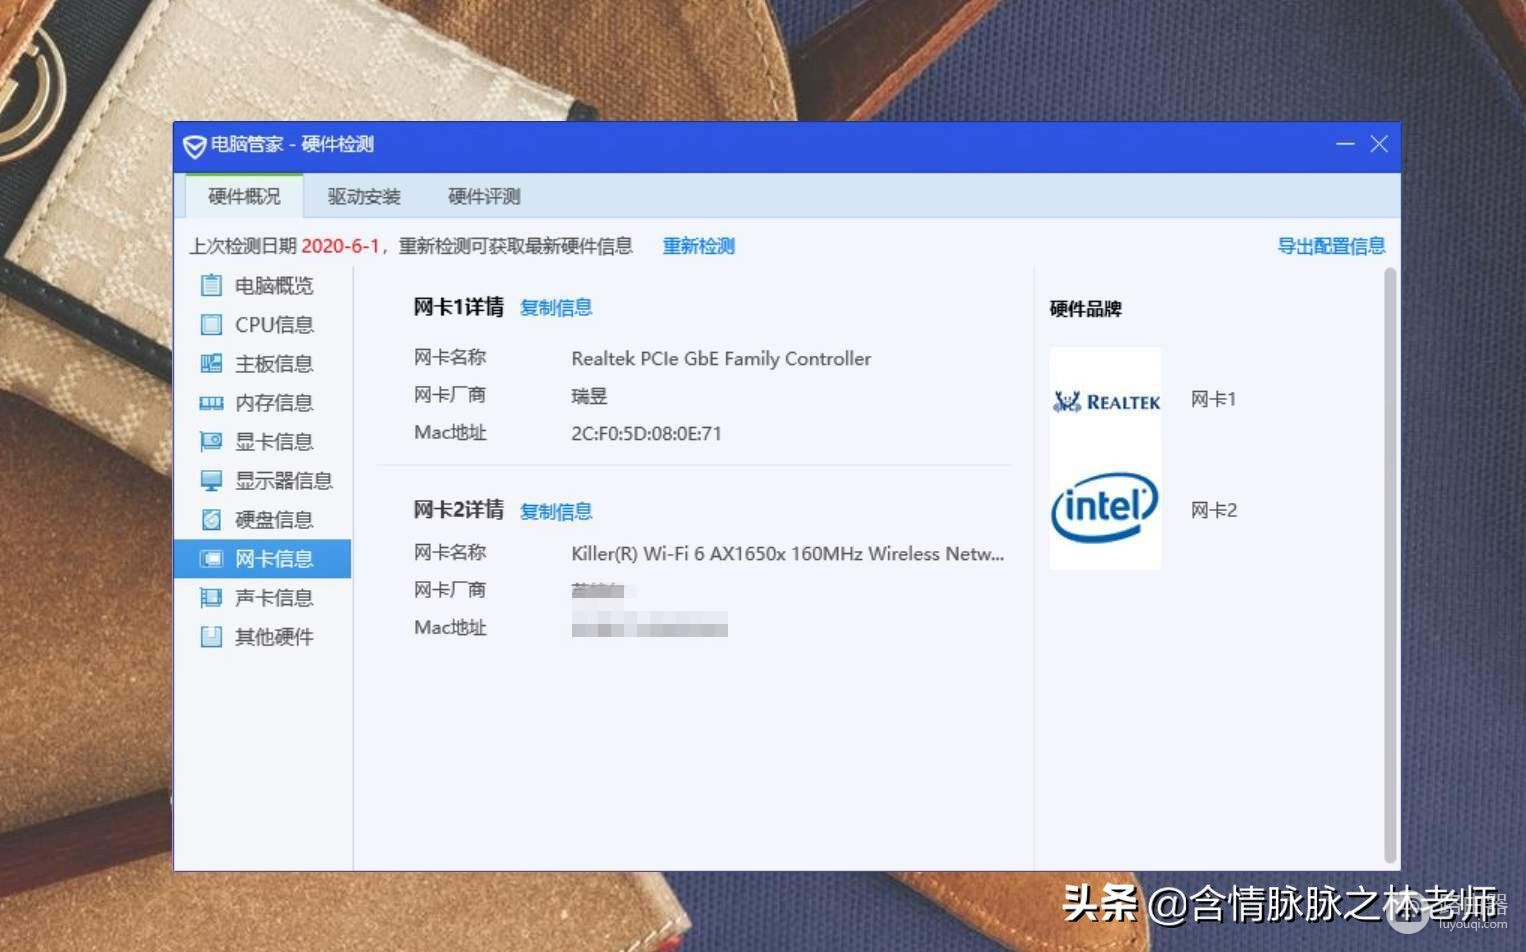Click the 瑞昱 manufacturer value
This screenshot has height=952, width=1526.
coord(589,396)
